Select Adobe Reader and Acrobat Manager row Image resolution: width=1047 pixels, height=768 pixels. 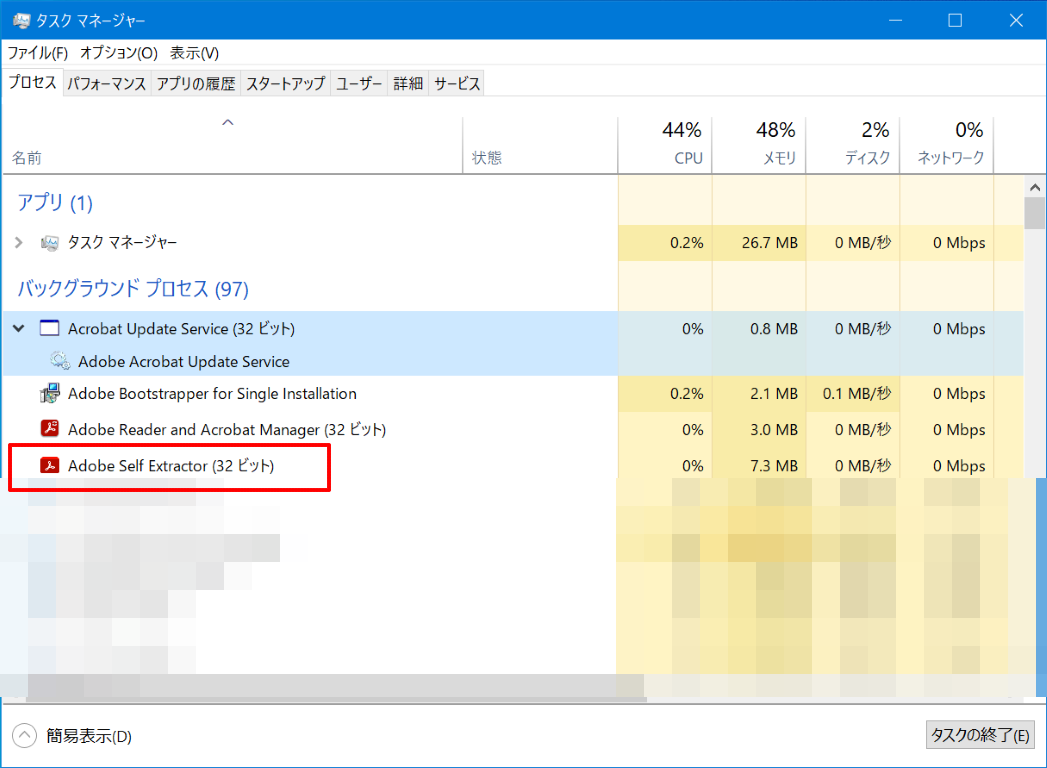click(513, 429)
